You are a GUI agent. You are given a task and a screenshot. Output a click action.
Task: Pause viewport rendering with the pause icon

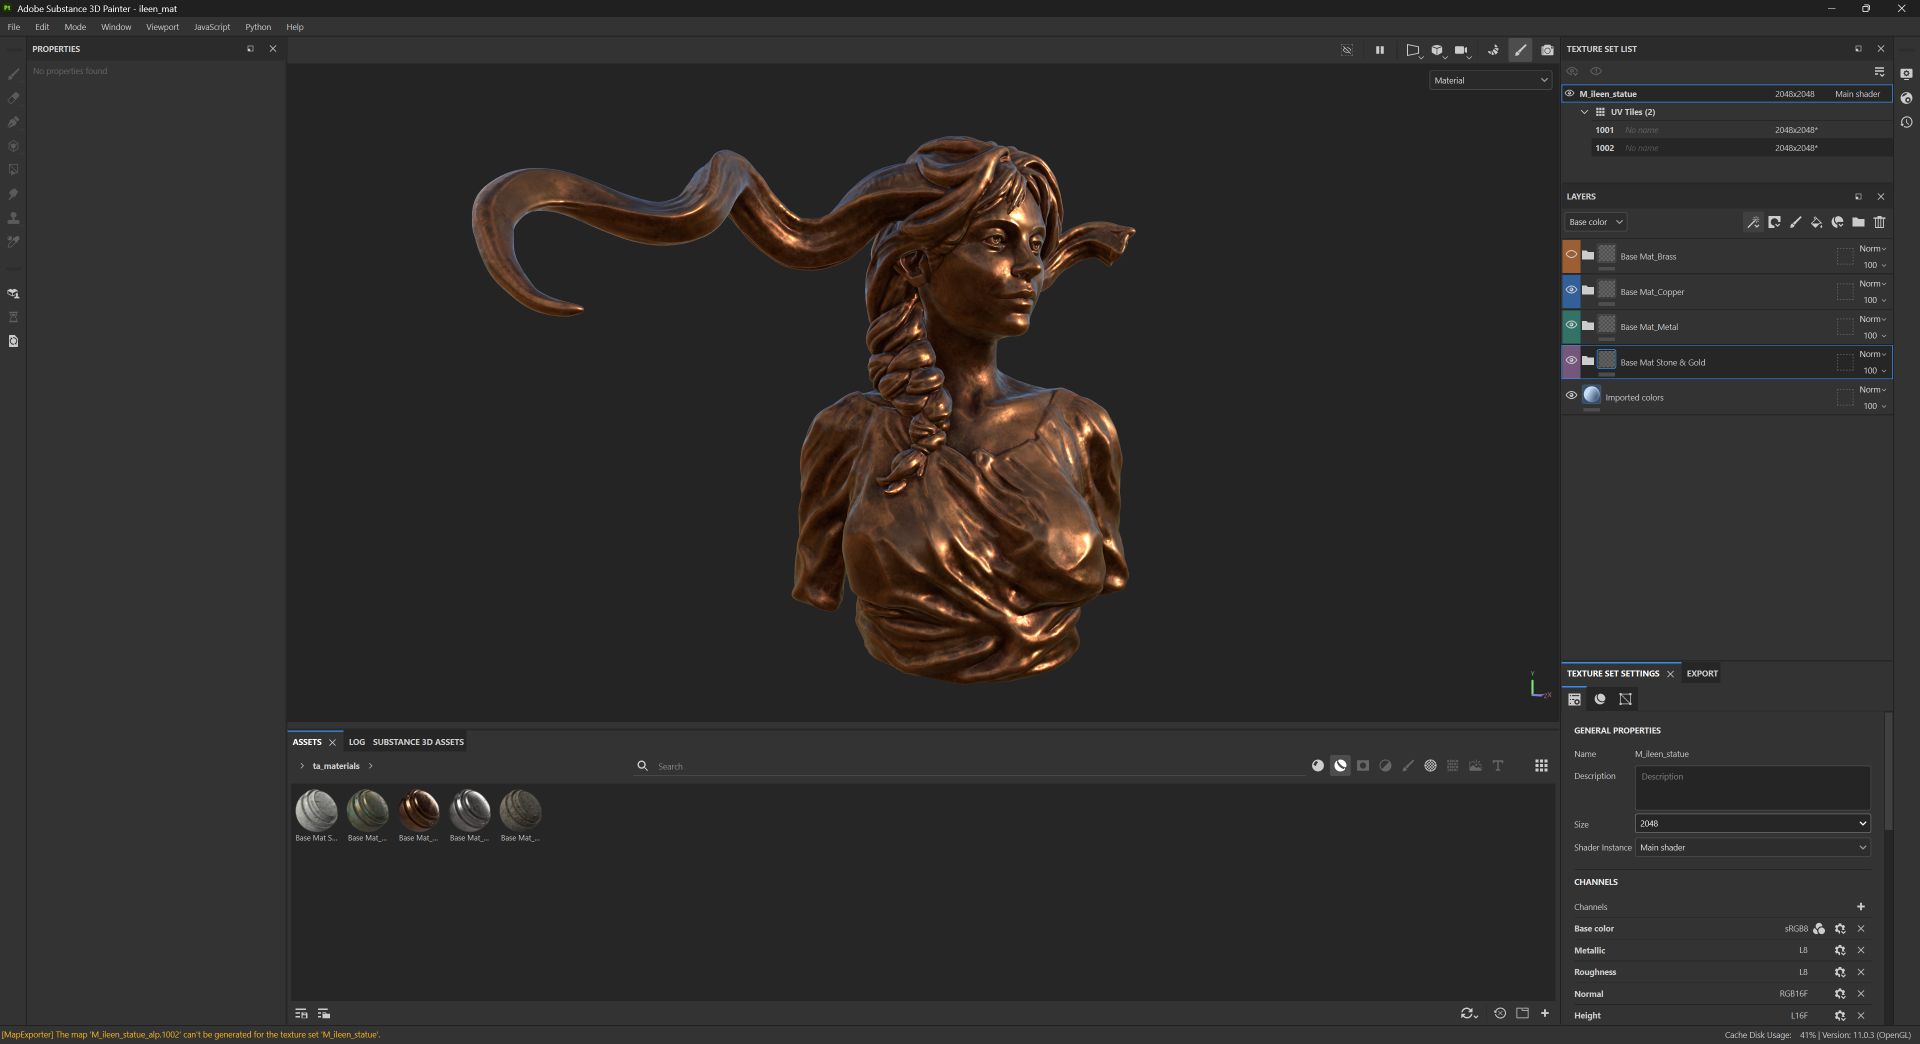(1379, 50)
